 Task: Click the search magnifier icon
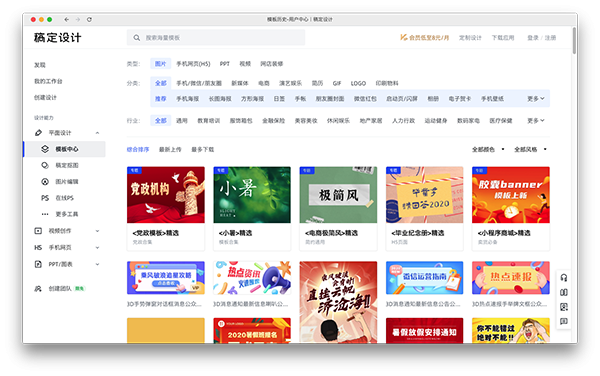[137, 38]
